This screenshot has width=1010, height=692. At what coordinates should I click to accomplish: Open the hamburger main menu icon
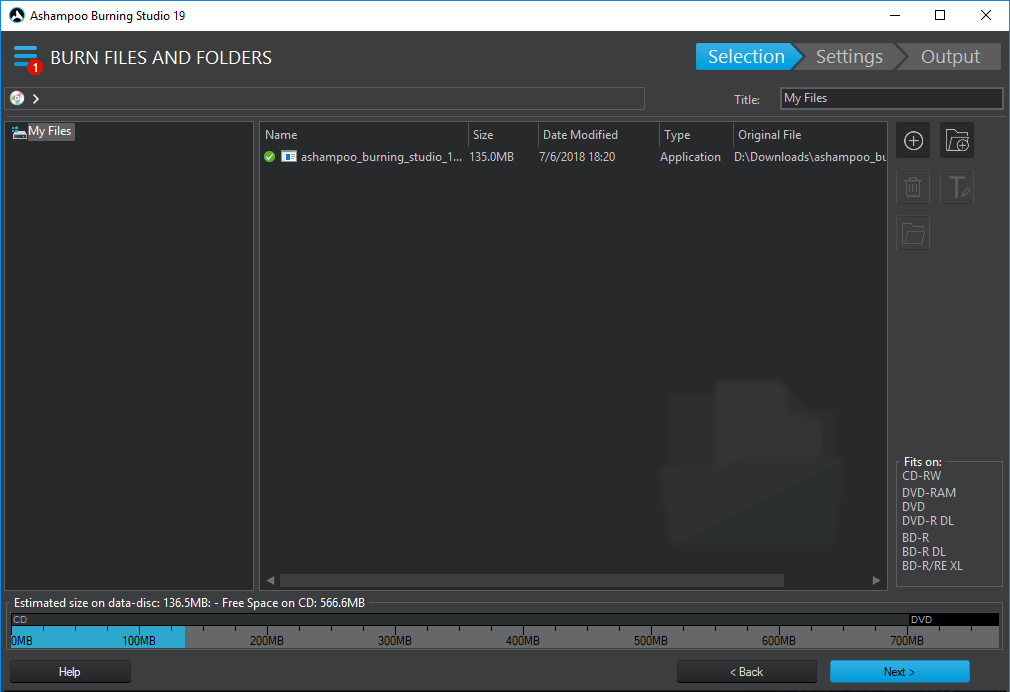(25, 57)
